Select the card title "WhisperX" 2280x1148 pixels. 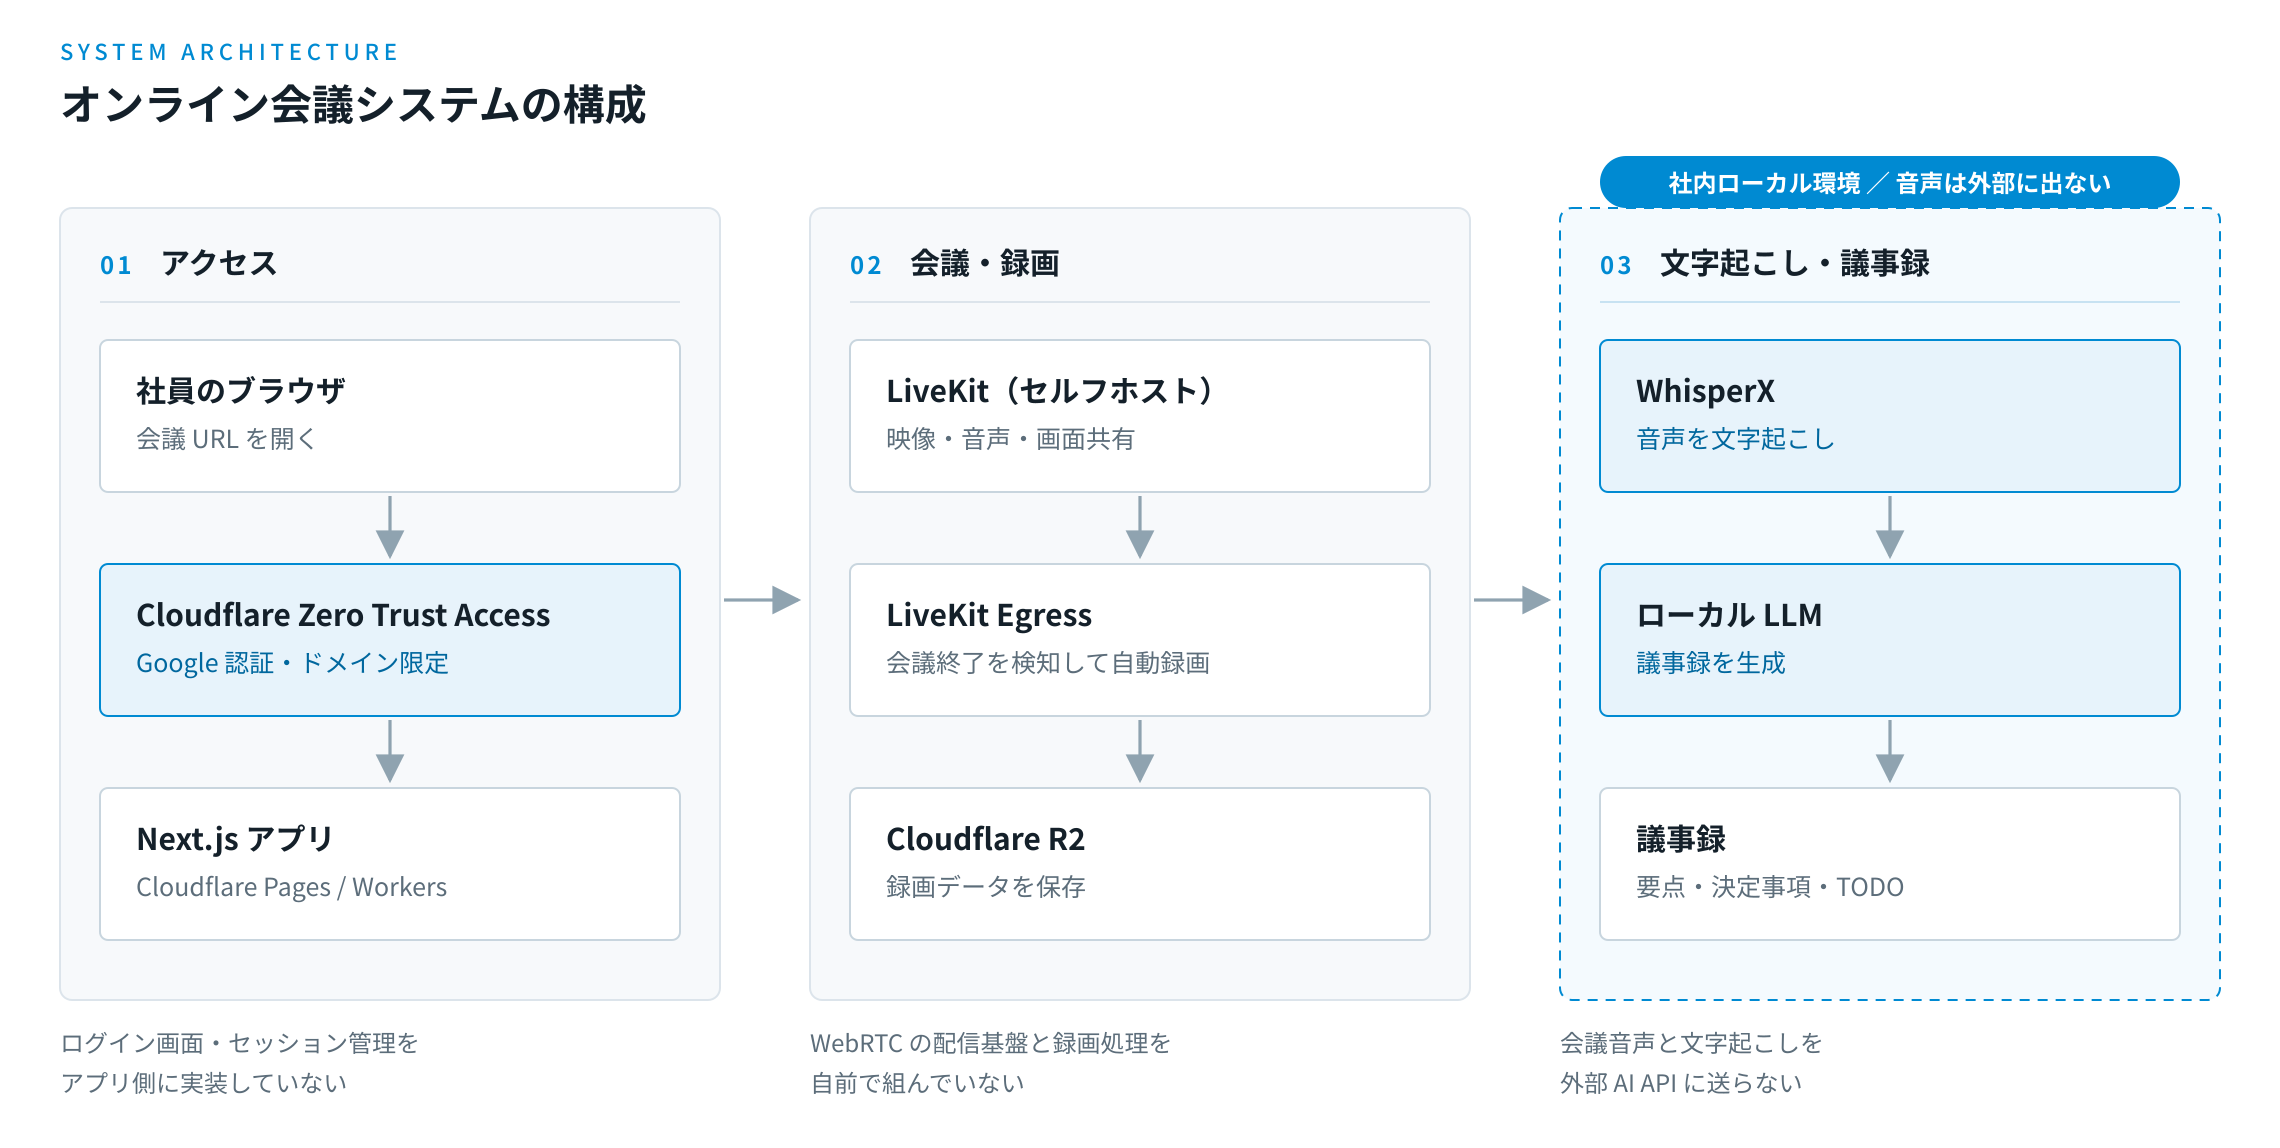click(x=1705, y=390)
